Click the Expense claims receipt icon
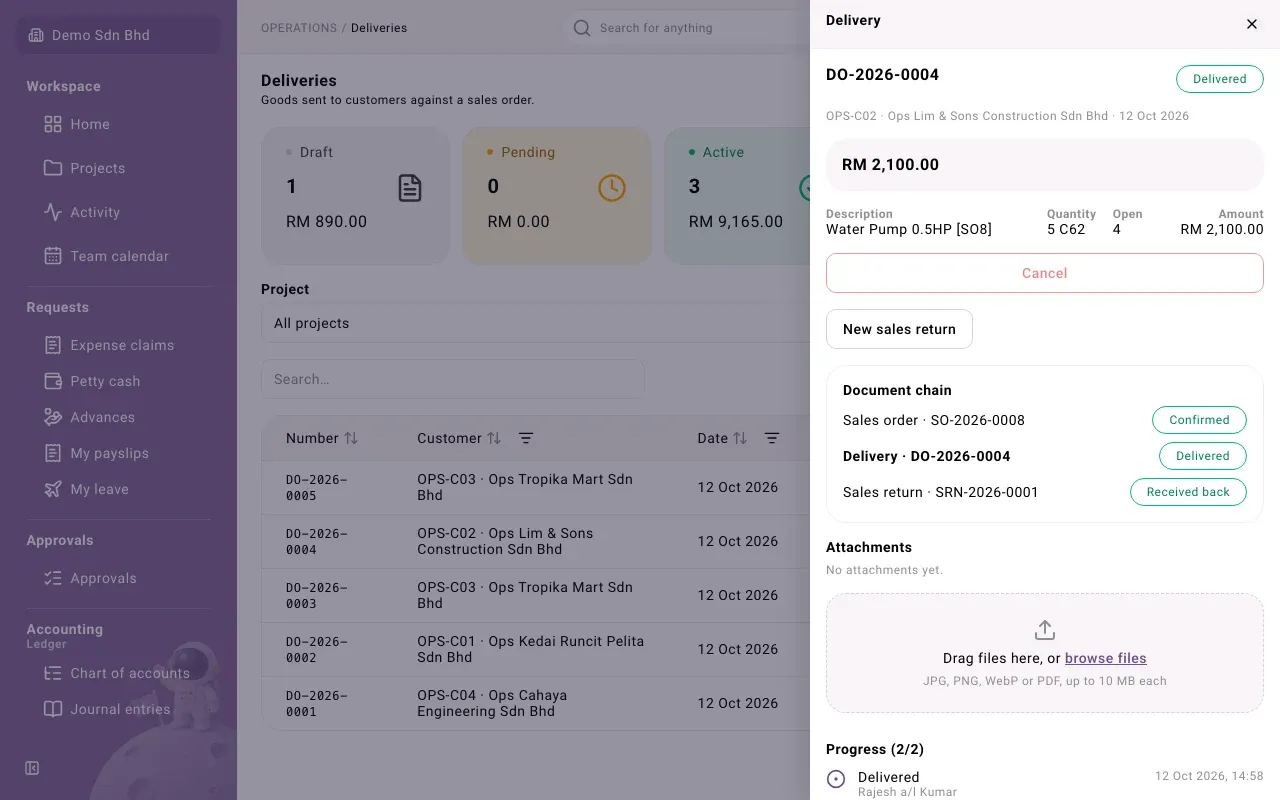The height and width of the screenshot is (800, 1280). click(x=53, y=345)
